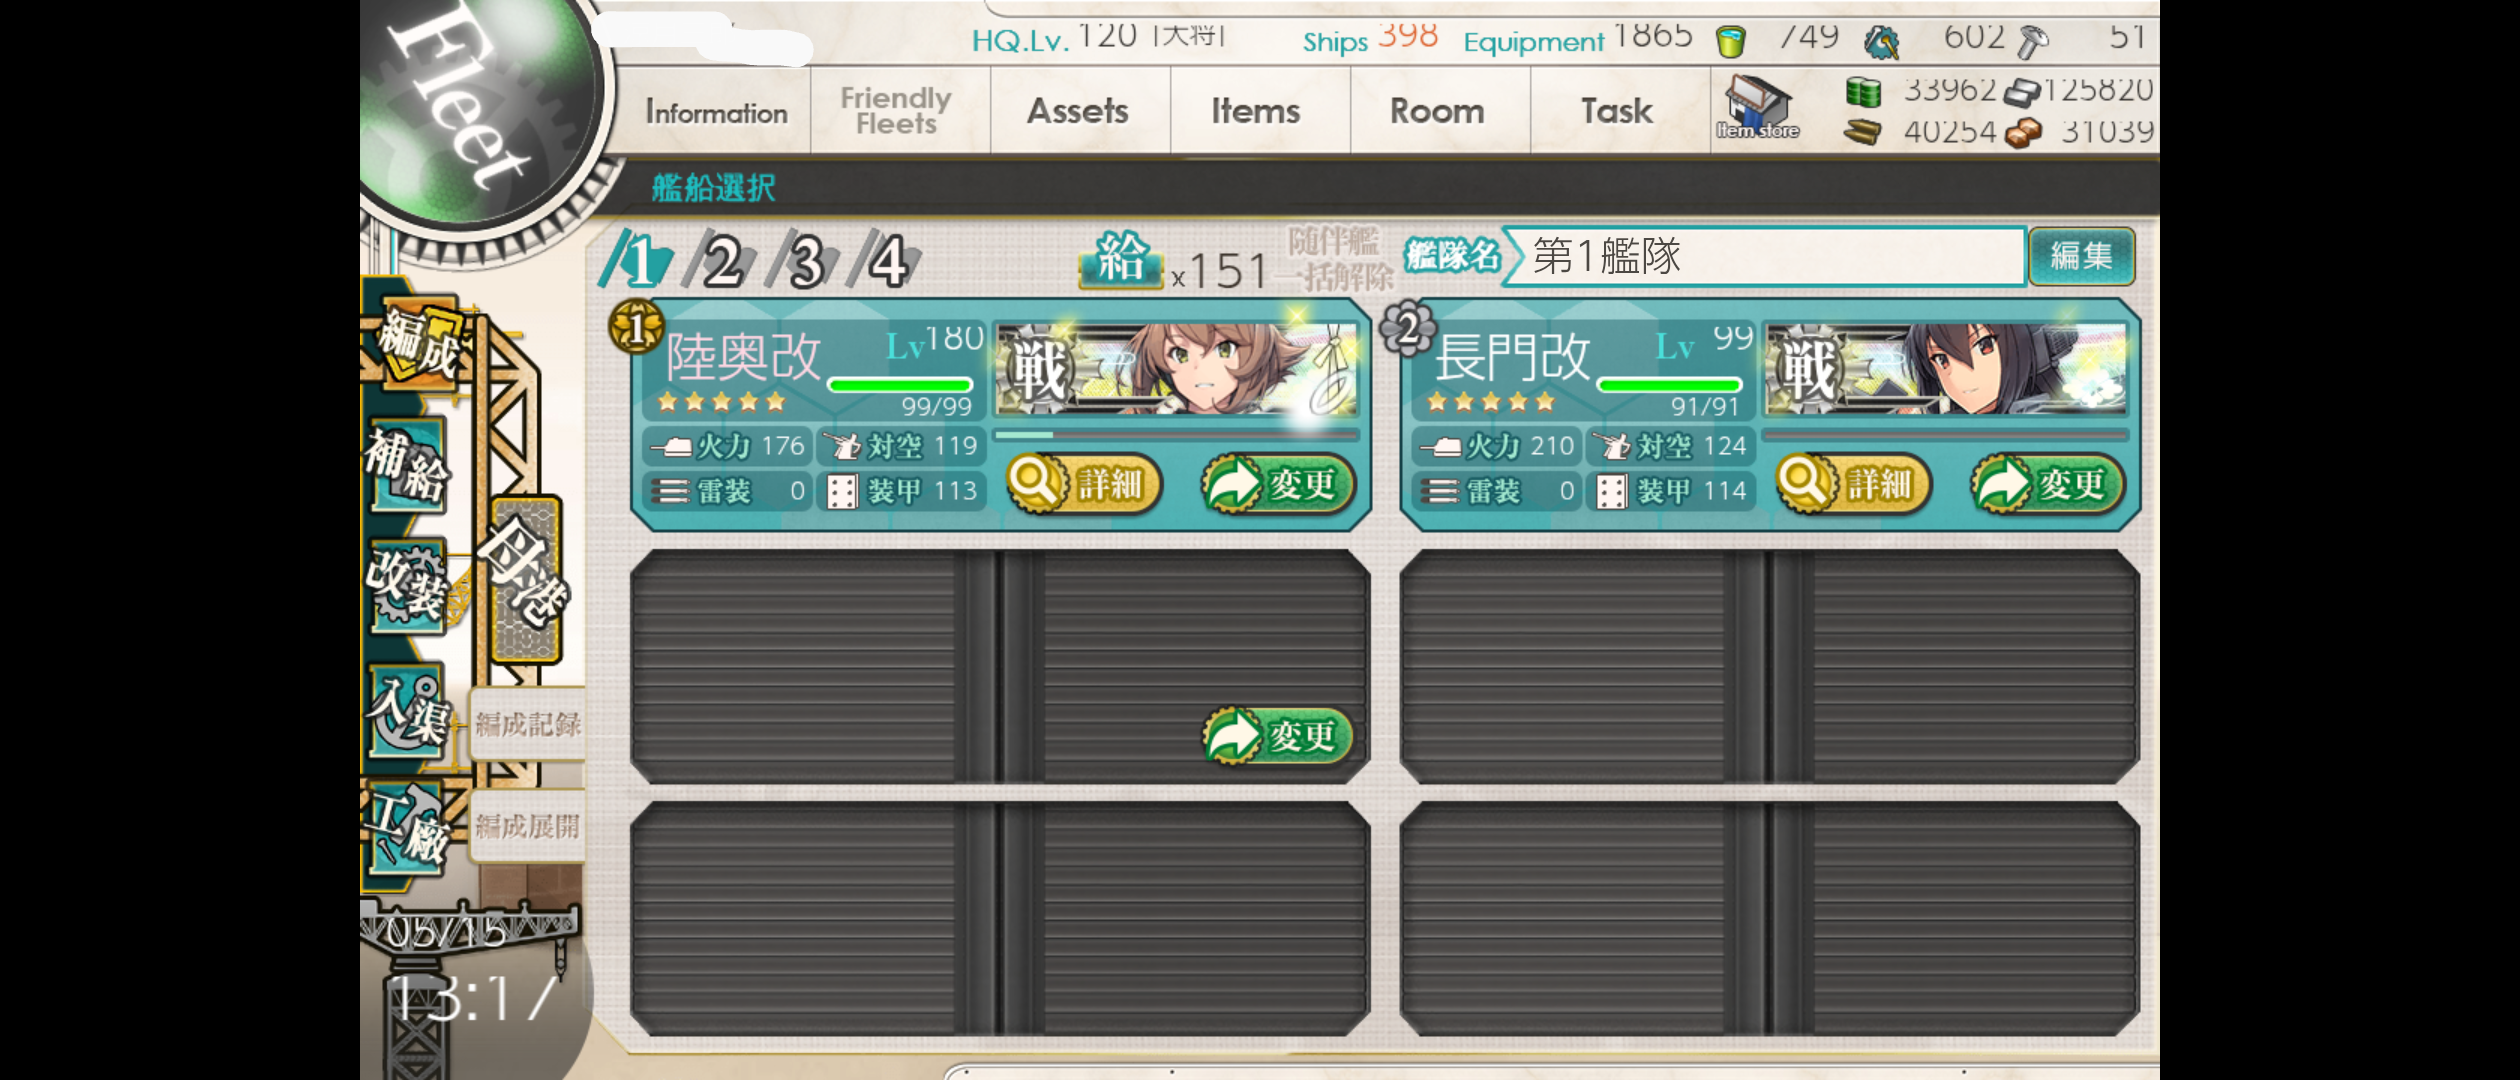View 陸奥改 details with 詳細 button
The image size is (2520, 1080).
(1084, 485)
